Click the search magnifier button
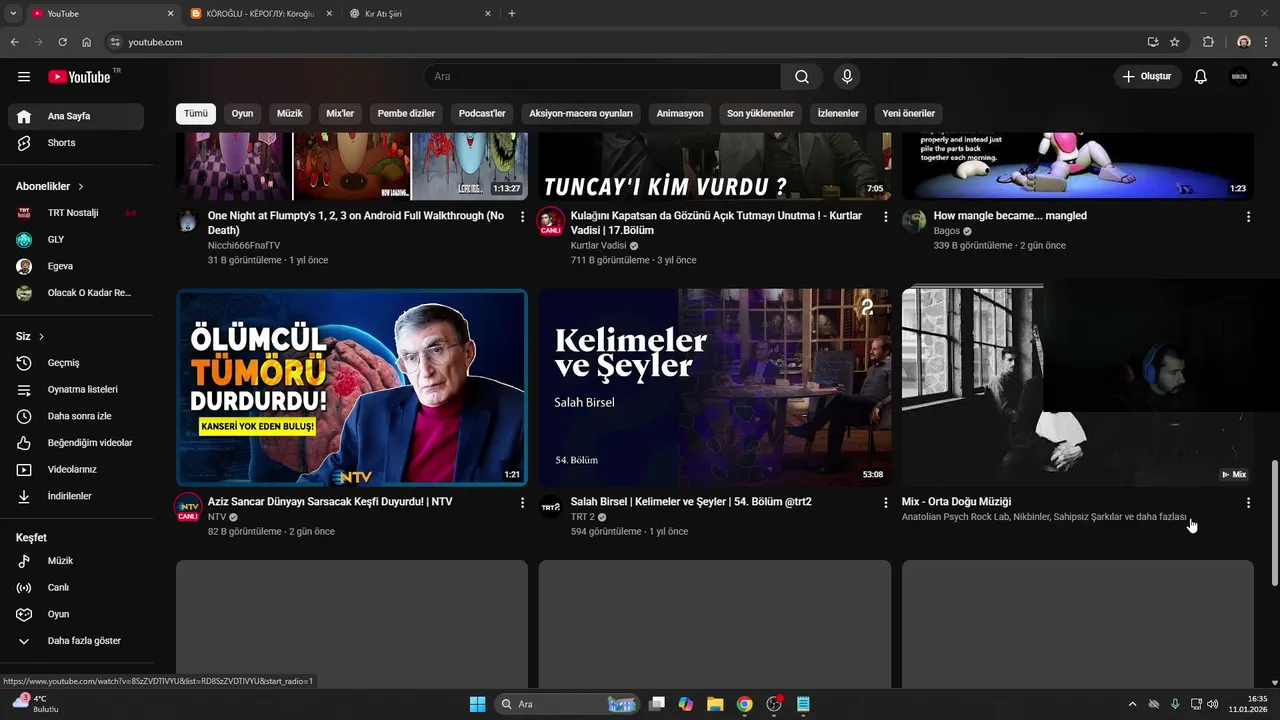The width and height of the screenshot is (1280, 720). pyautogui.click(x=802, y=77)
